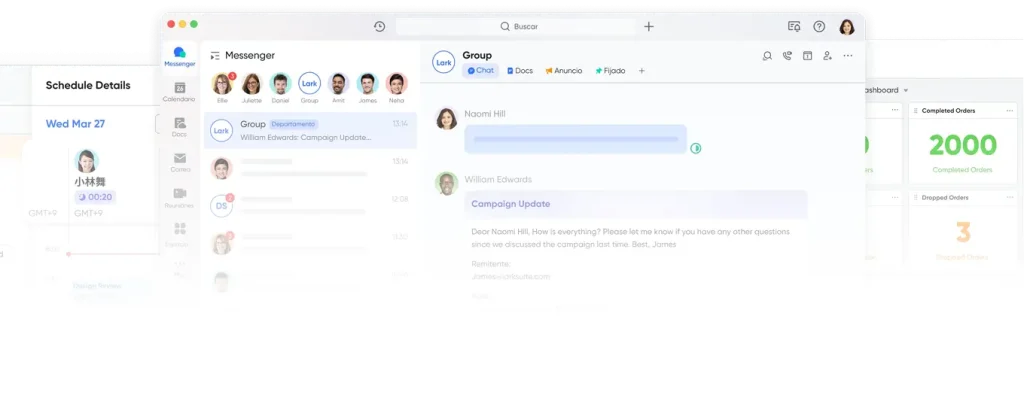The height and width of the screenshot is (401, 1024).
Task: Open the group calendar icon in chat header
Action: (x=807, y=56)
